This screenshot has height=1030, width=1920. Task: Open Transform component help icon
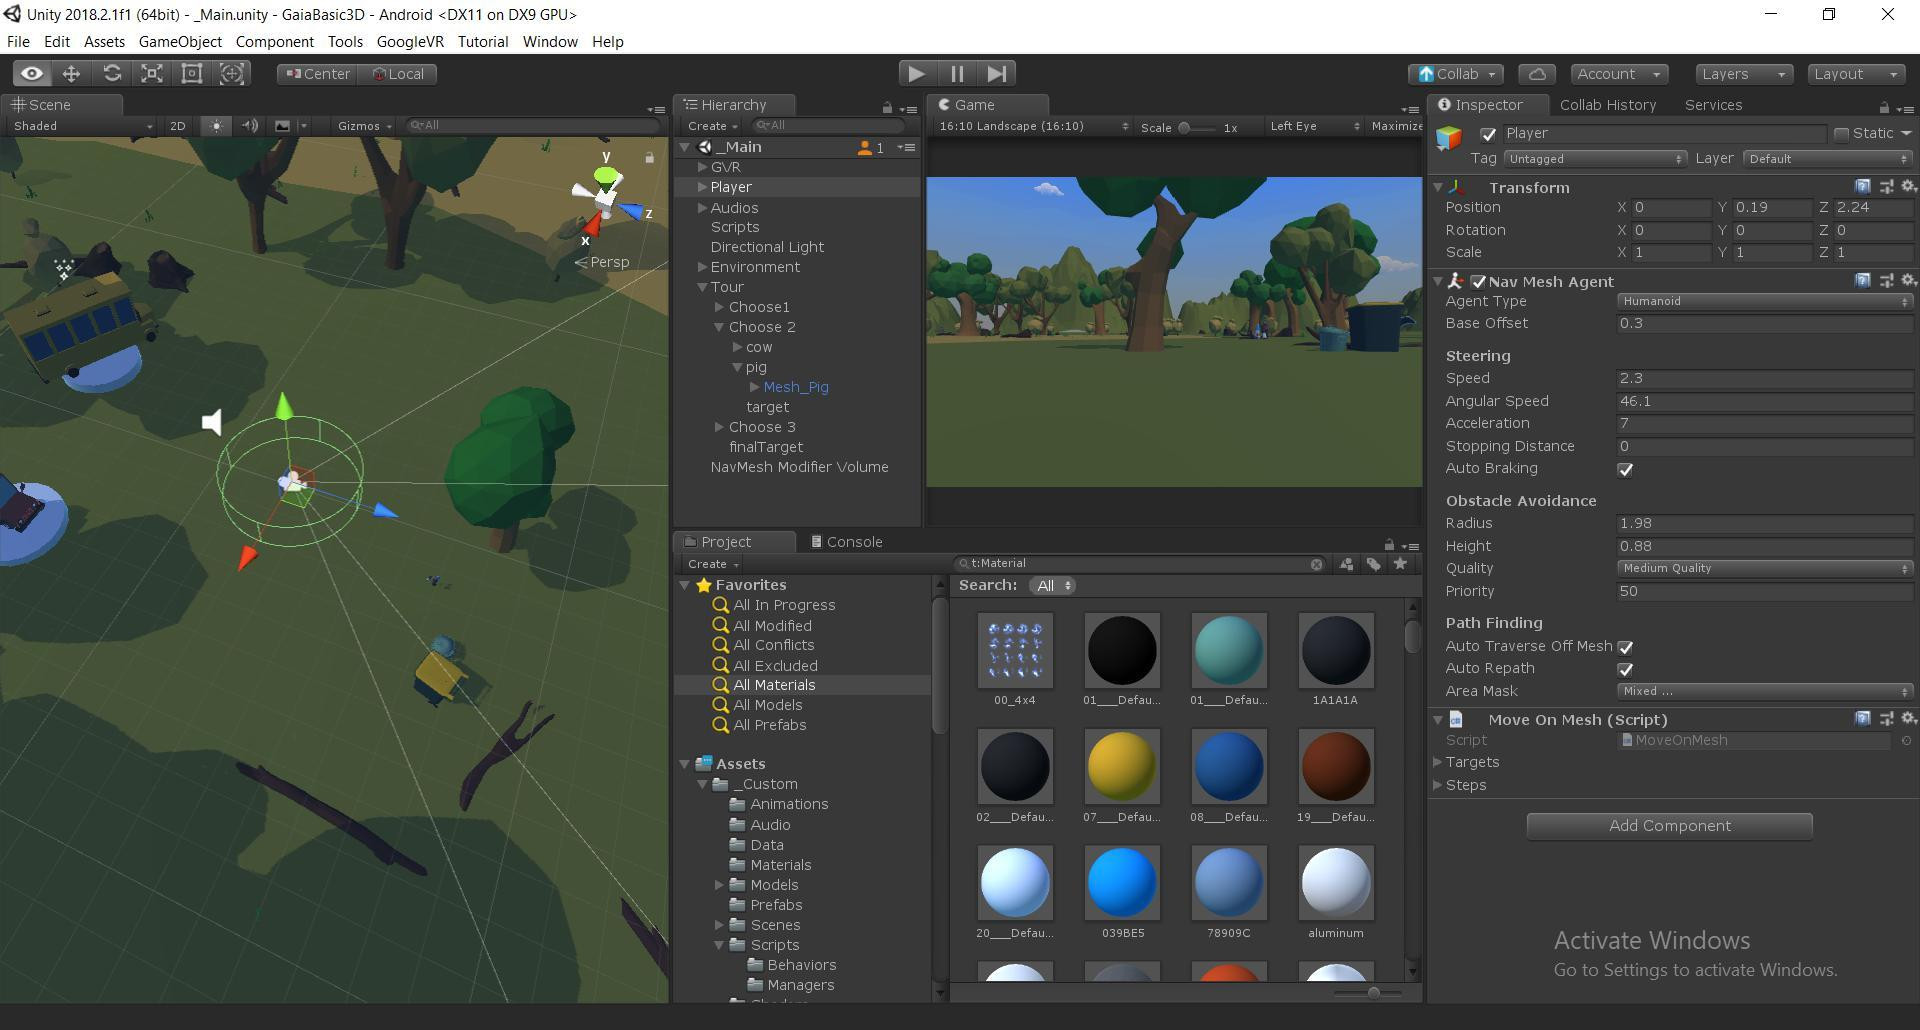click(1863, 187)
